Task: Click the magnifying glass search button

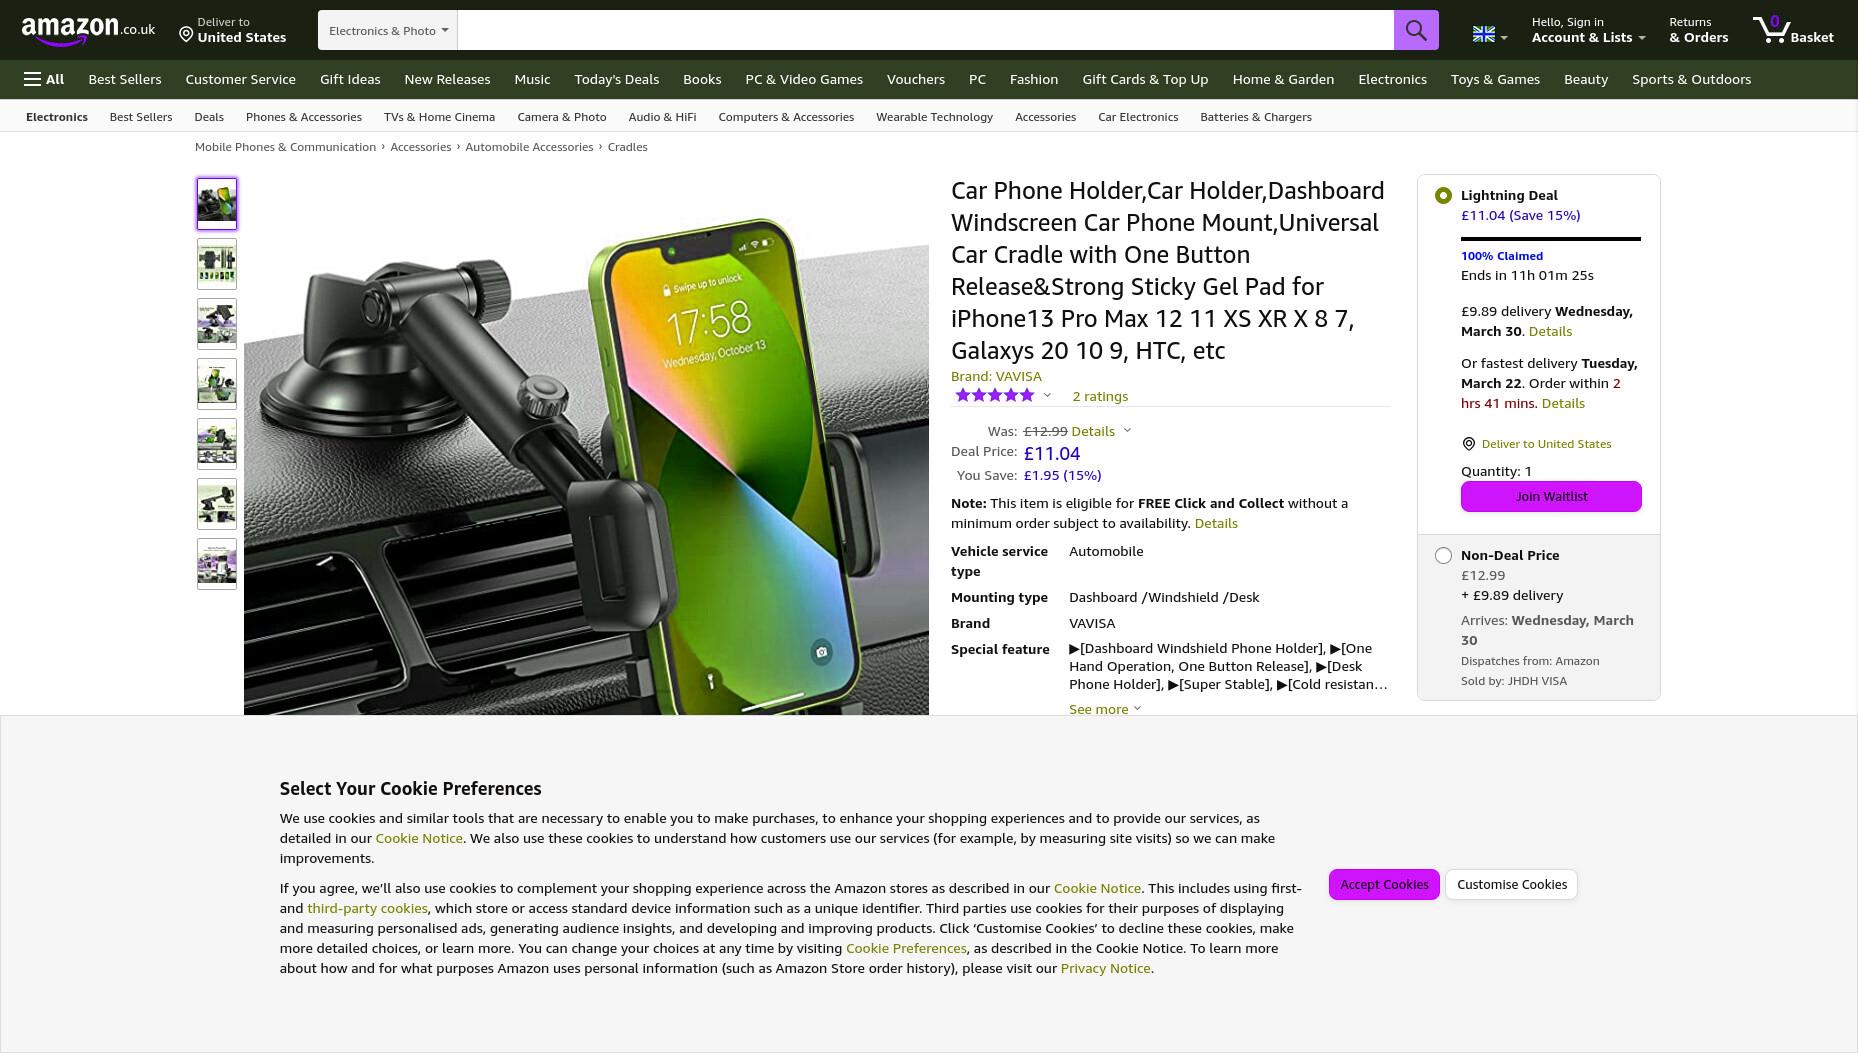Action: click(x=1416, y=30)
